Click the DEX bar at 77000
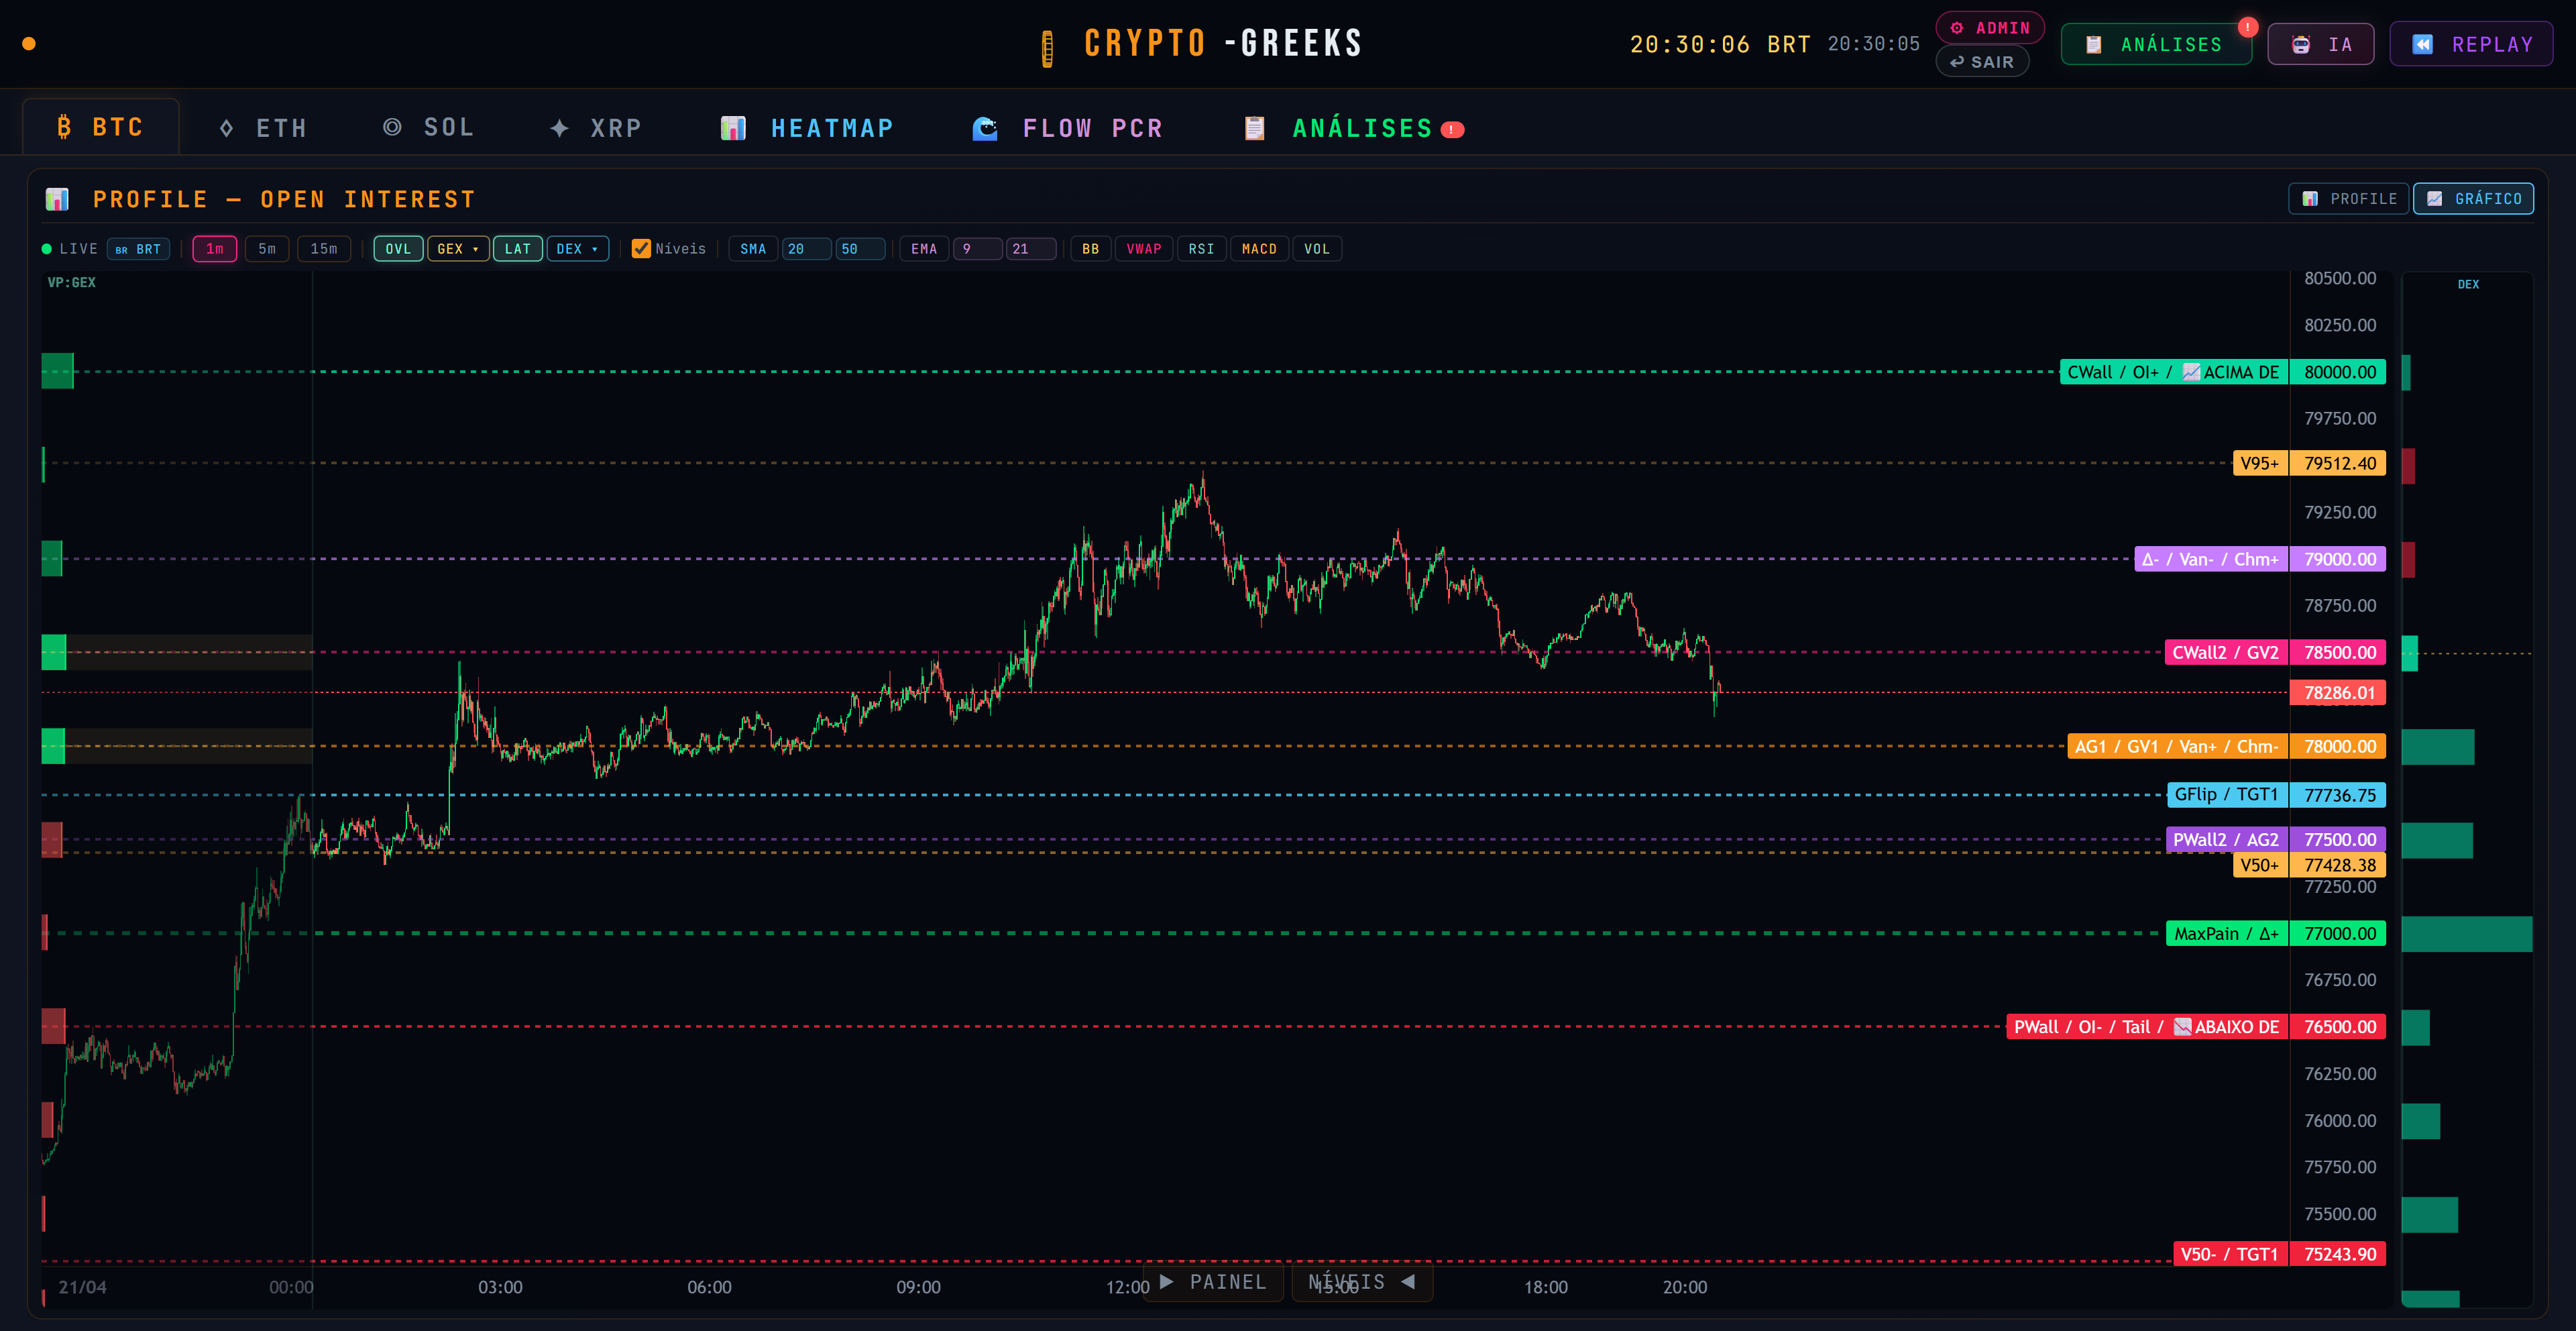 coord(2467,934)
